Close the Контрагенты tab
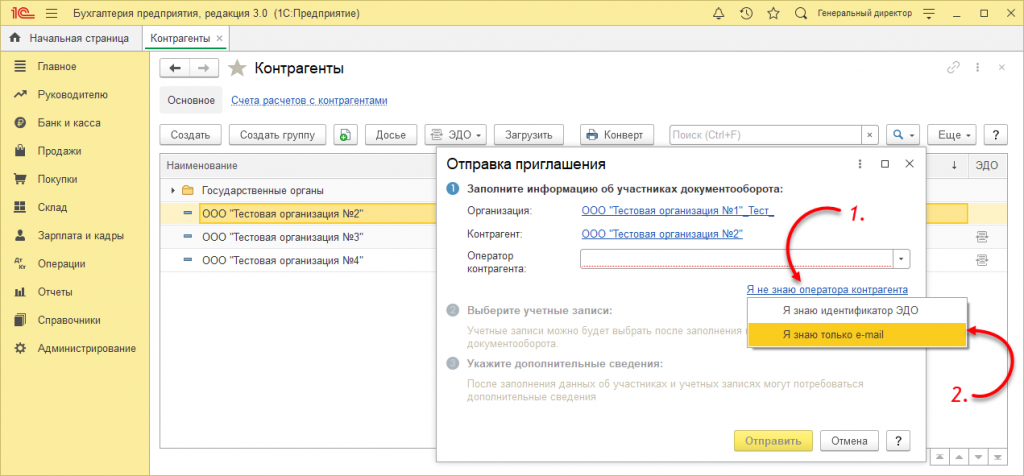This screenshot has width=1024, height=476. click(x=219, y=39)
